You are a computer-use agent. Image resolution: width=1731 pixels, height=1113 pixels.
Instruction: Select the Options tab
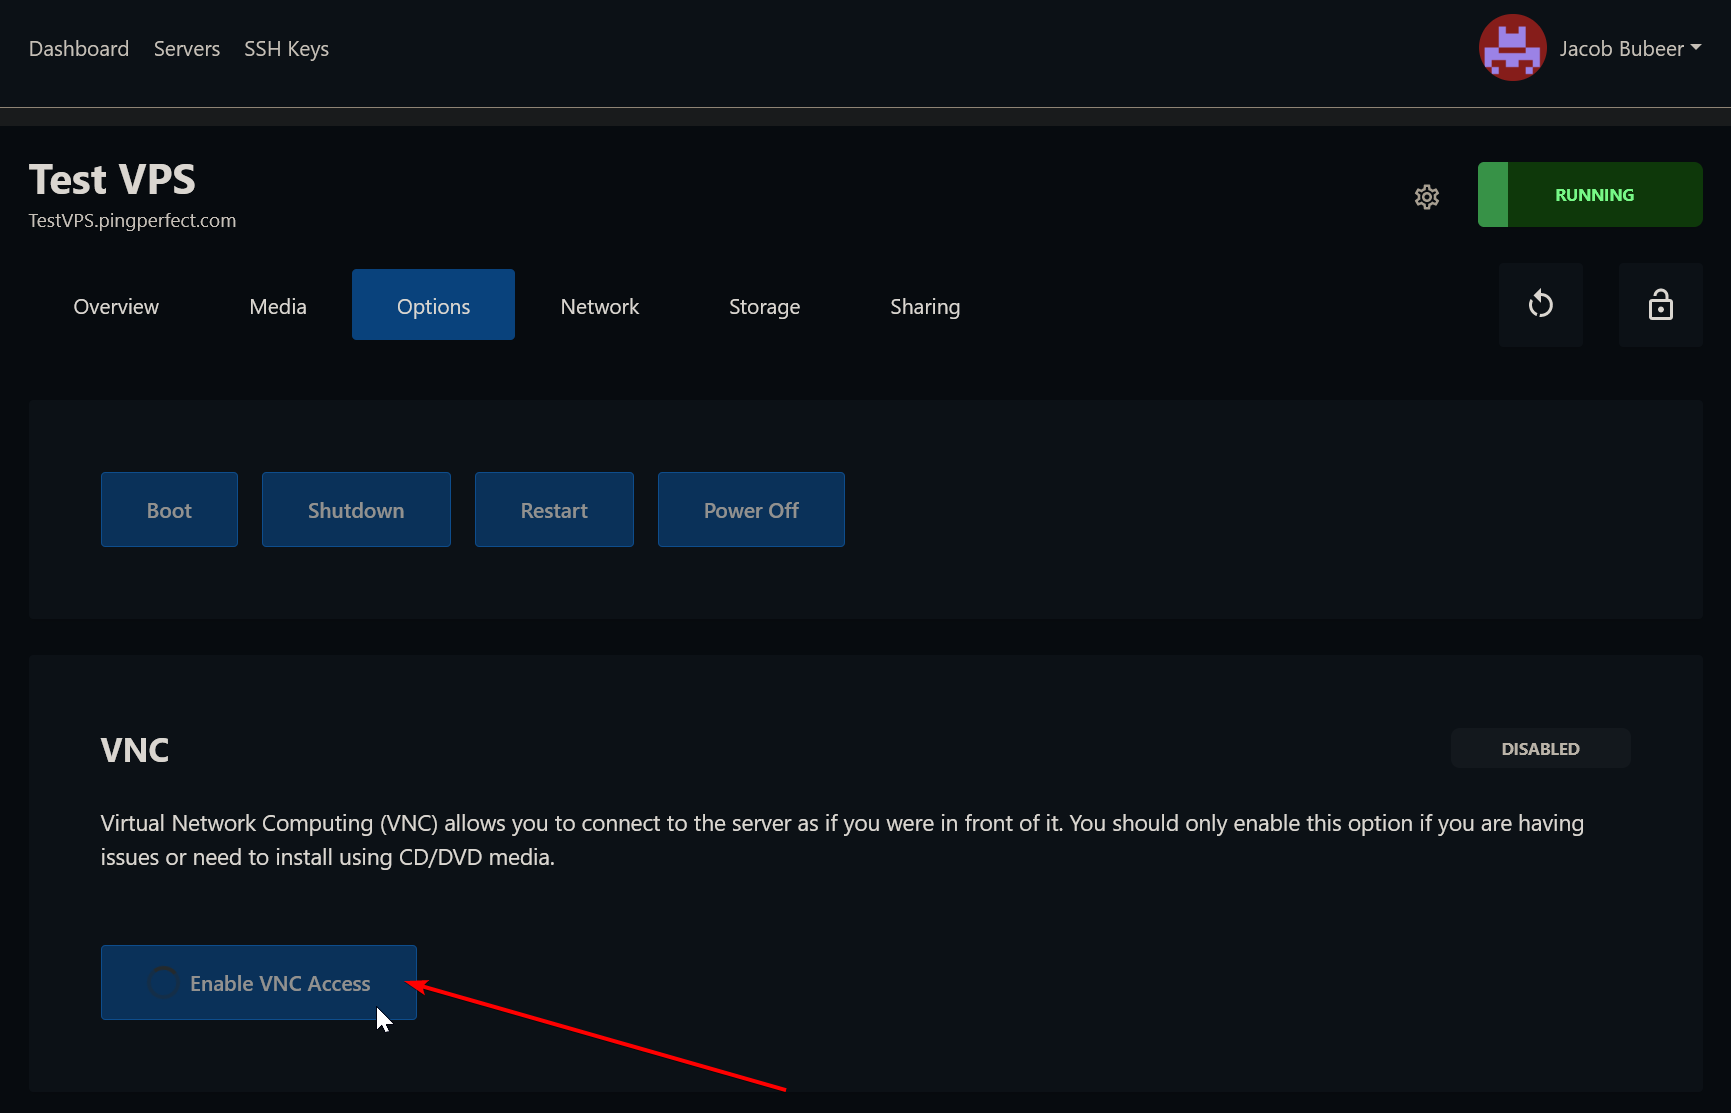click(433, 306)
